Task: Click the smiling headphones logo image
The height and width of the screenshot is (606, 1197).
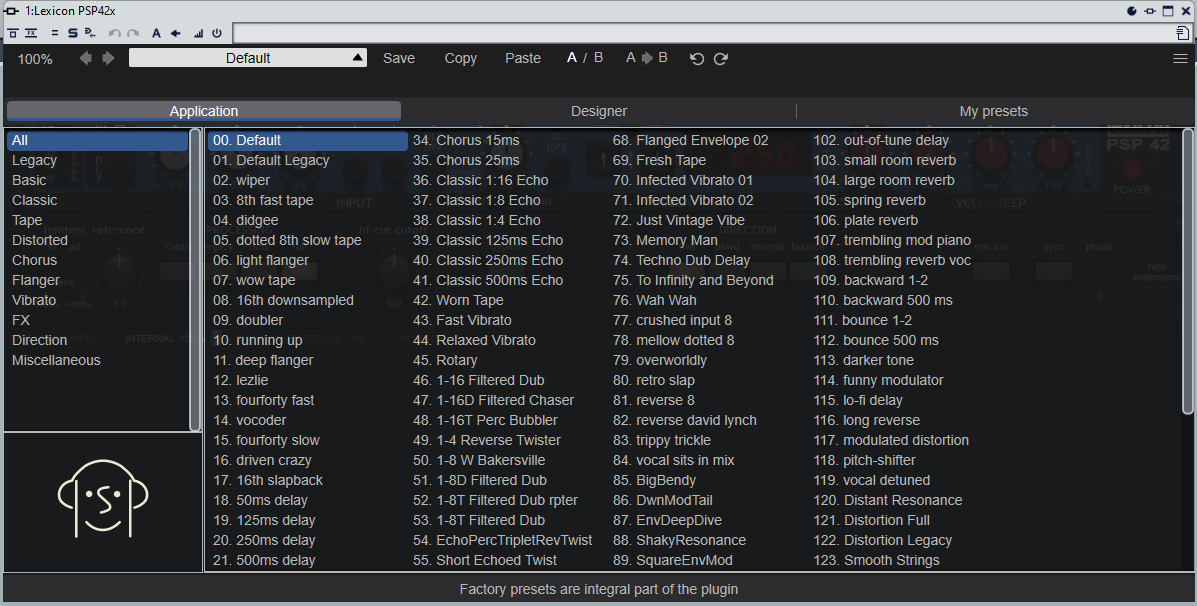Action: [103, 498]
